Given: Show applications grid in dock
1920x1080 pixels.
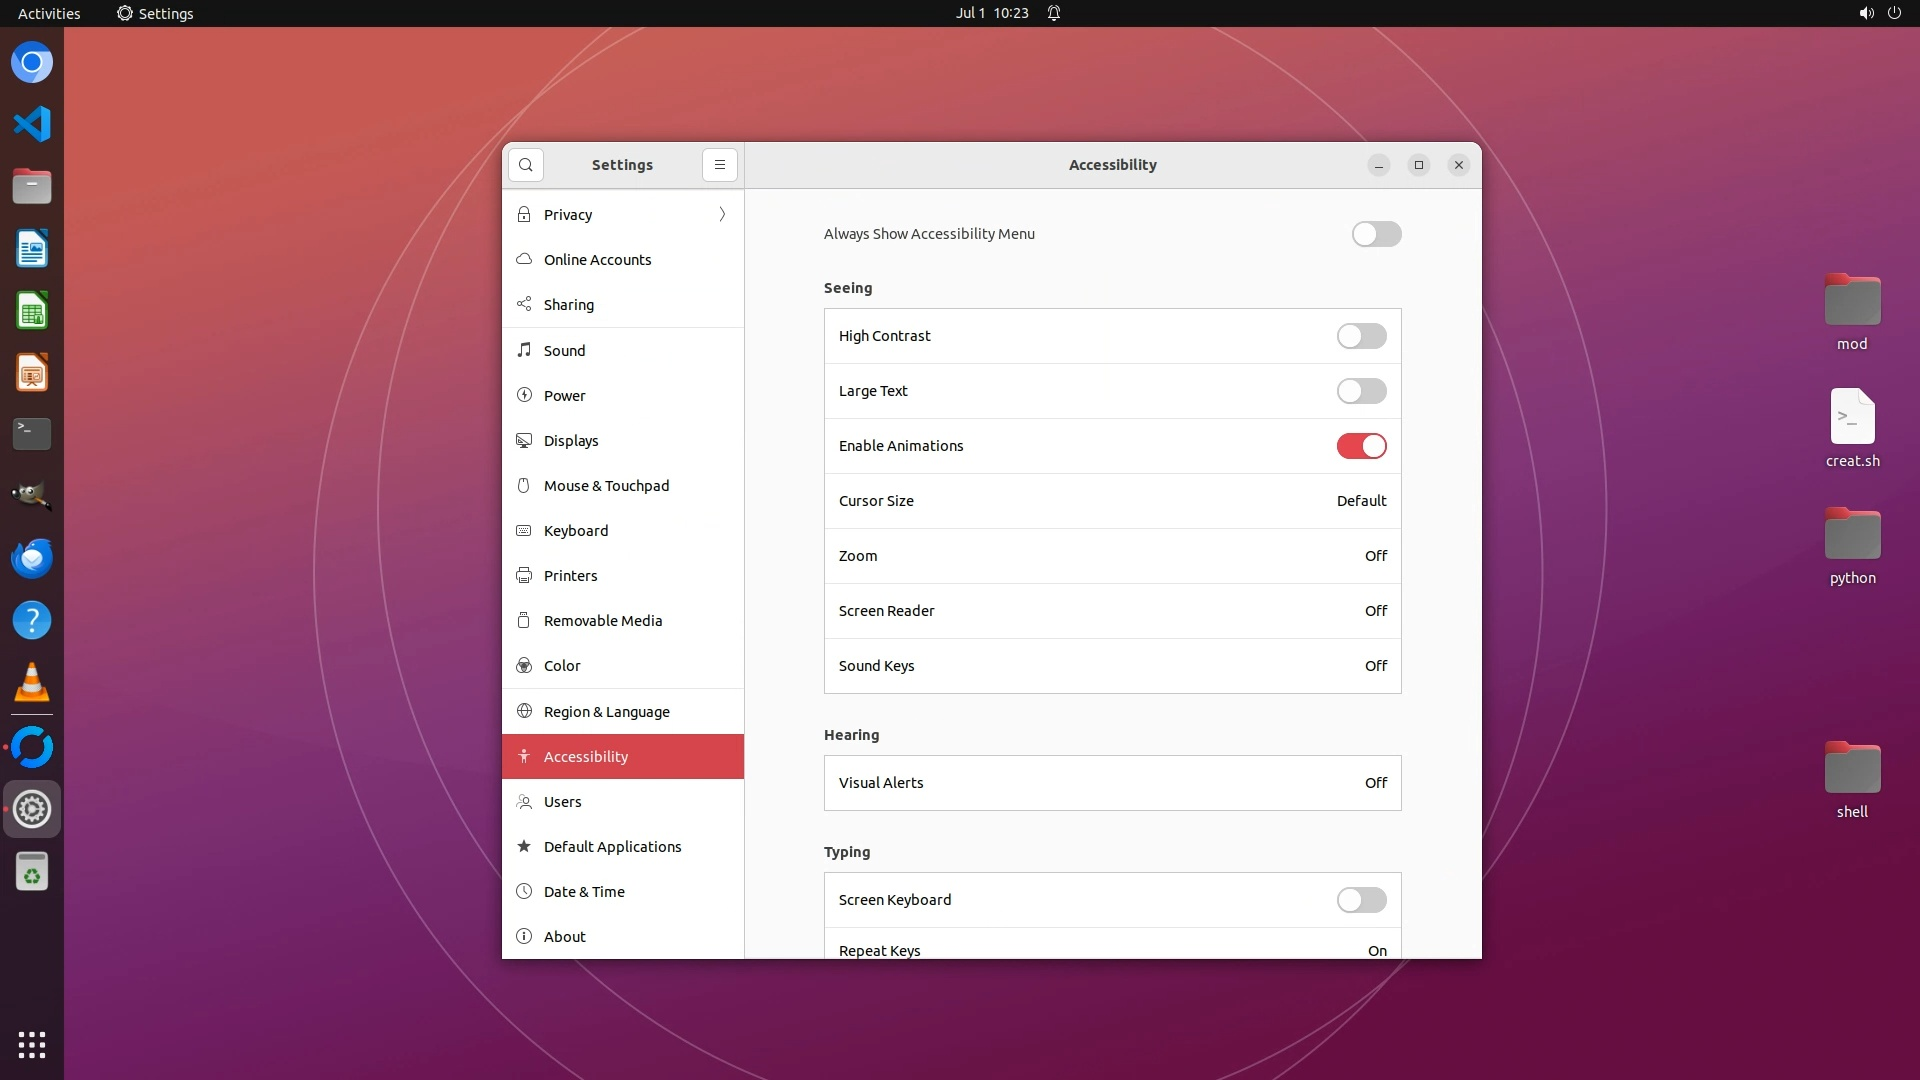Looking at the screenshot, I should pyautogui.click(x=32, y=1045).
